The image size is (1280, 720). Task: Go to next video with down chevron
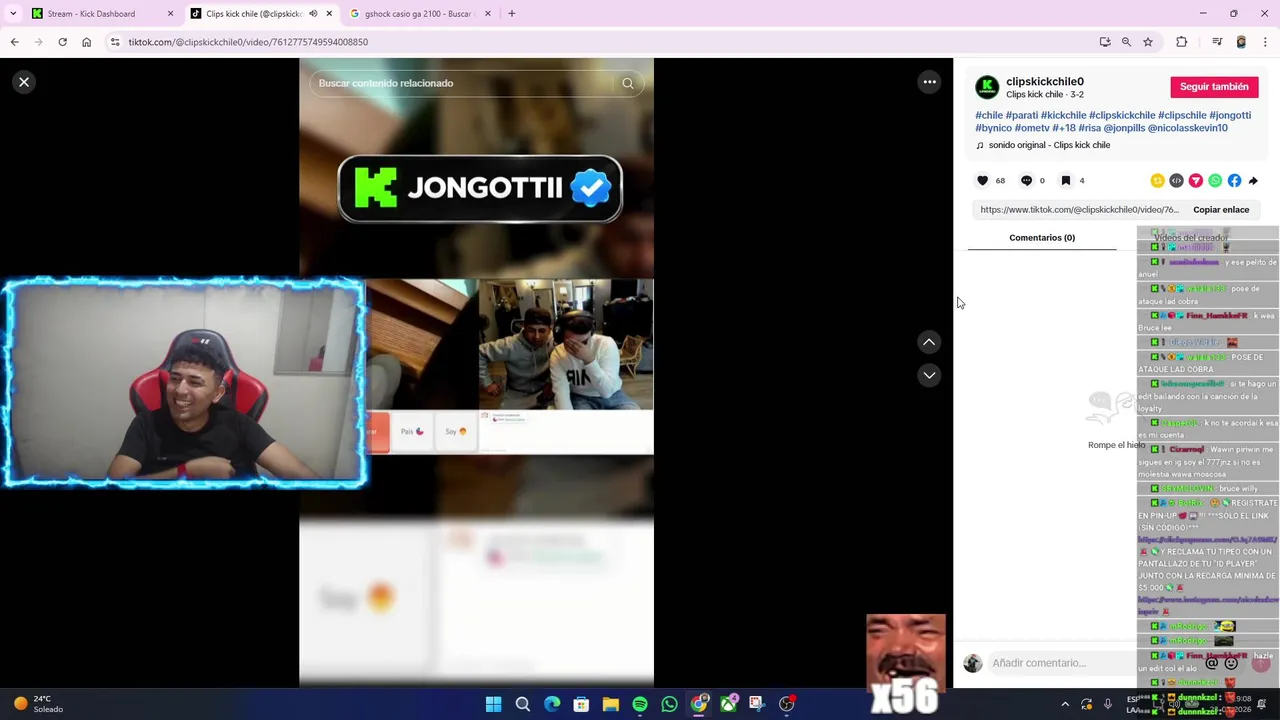pyautogui.click(x=929, y=375)
